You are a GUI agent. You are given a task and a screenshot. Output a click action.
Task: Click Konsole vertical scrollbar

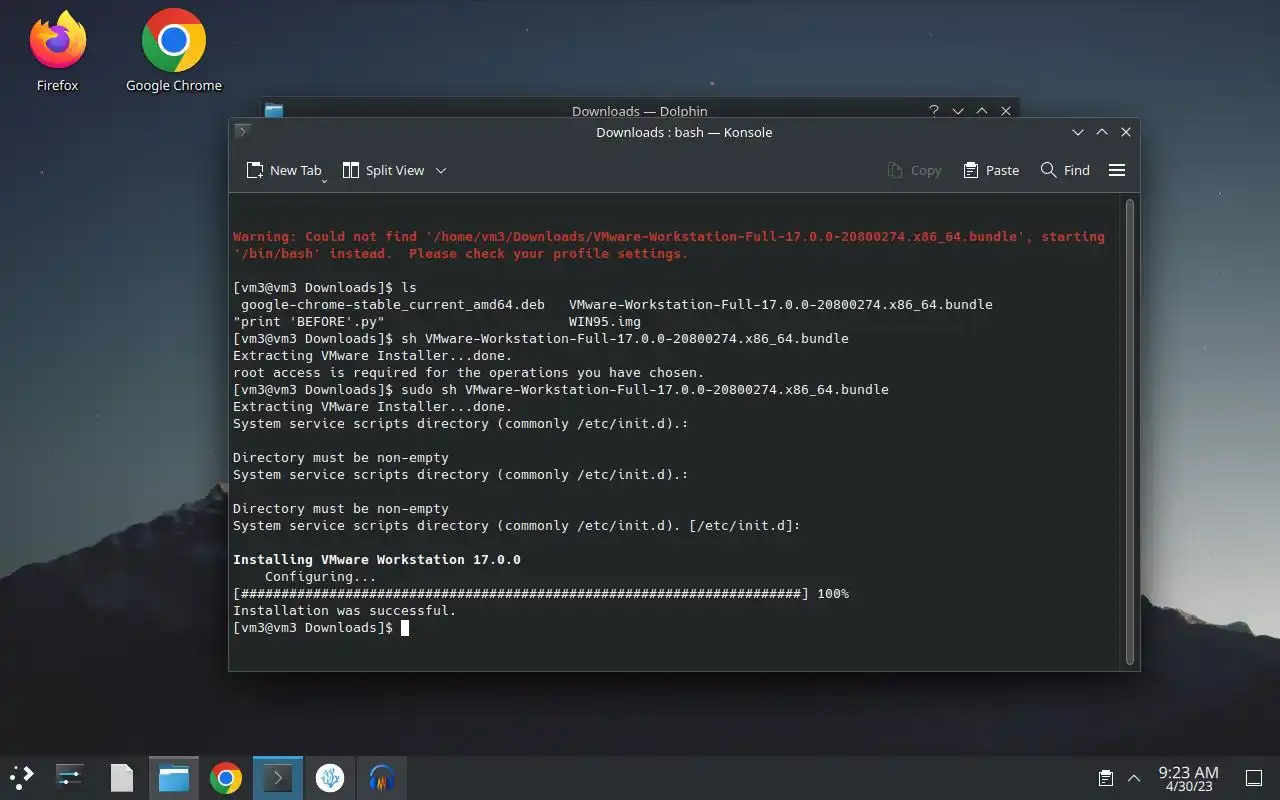point(1130,431)
